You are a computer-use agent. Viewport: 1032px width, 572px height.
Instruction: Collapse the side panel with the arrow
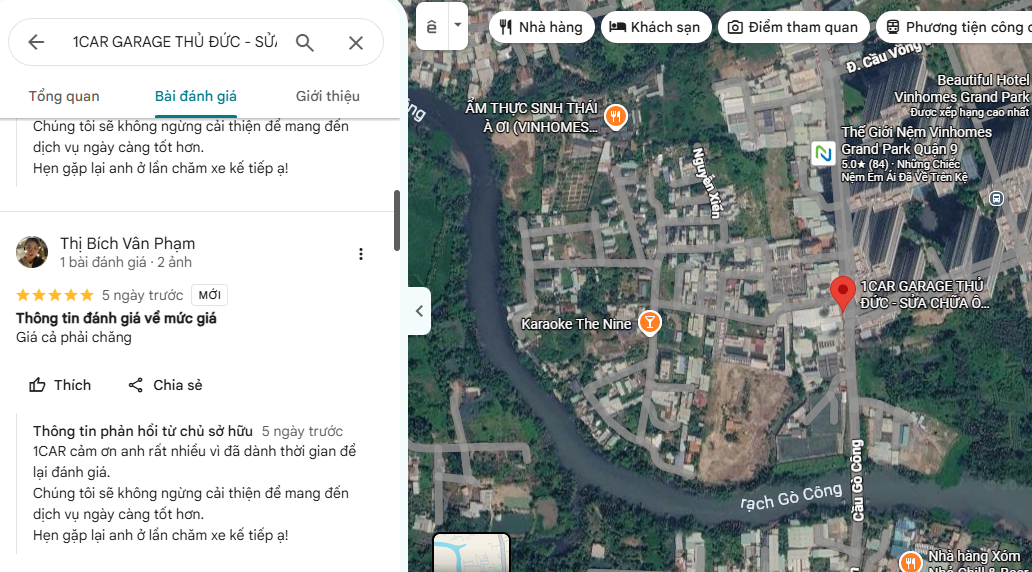419,311
